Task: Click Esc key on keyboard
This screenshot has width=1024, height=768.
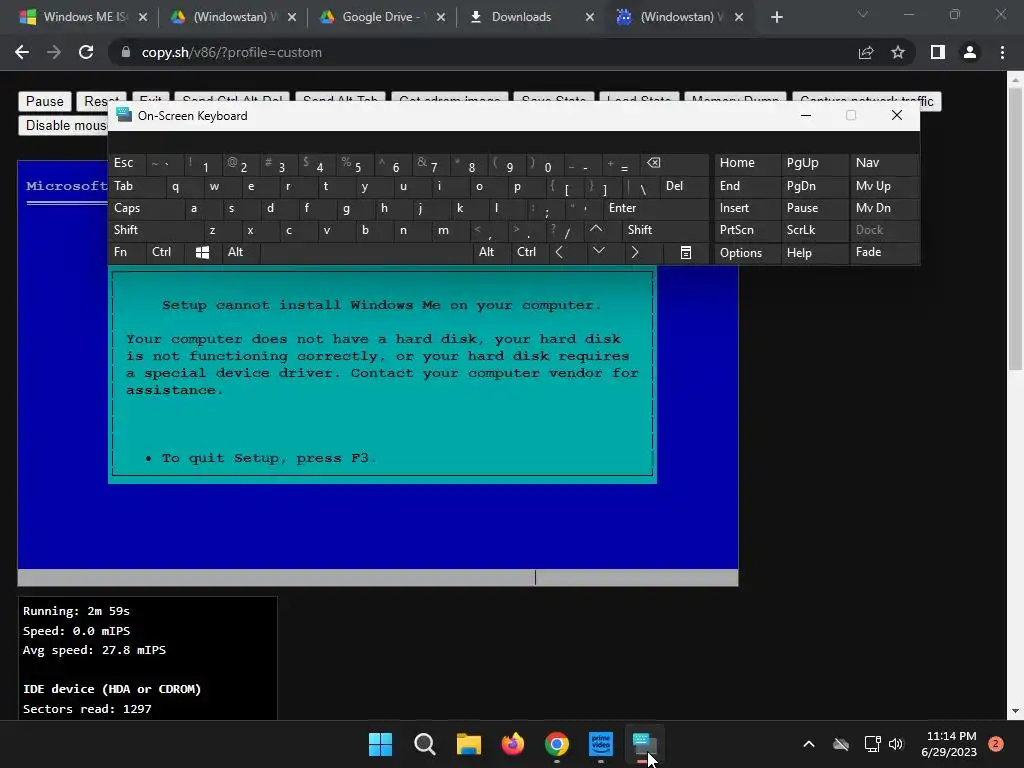Action: (127, 163)
